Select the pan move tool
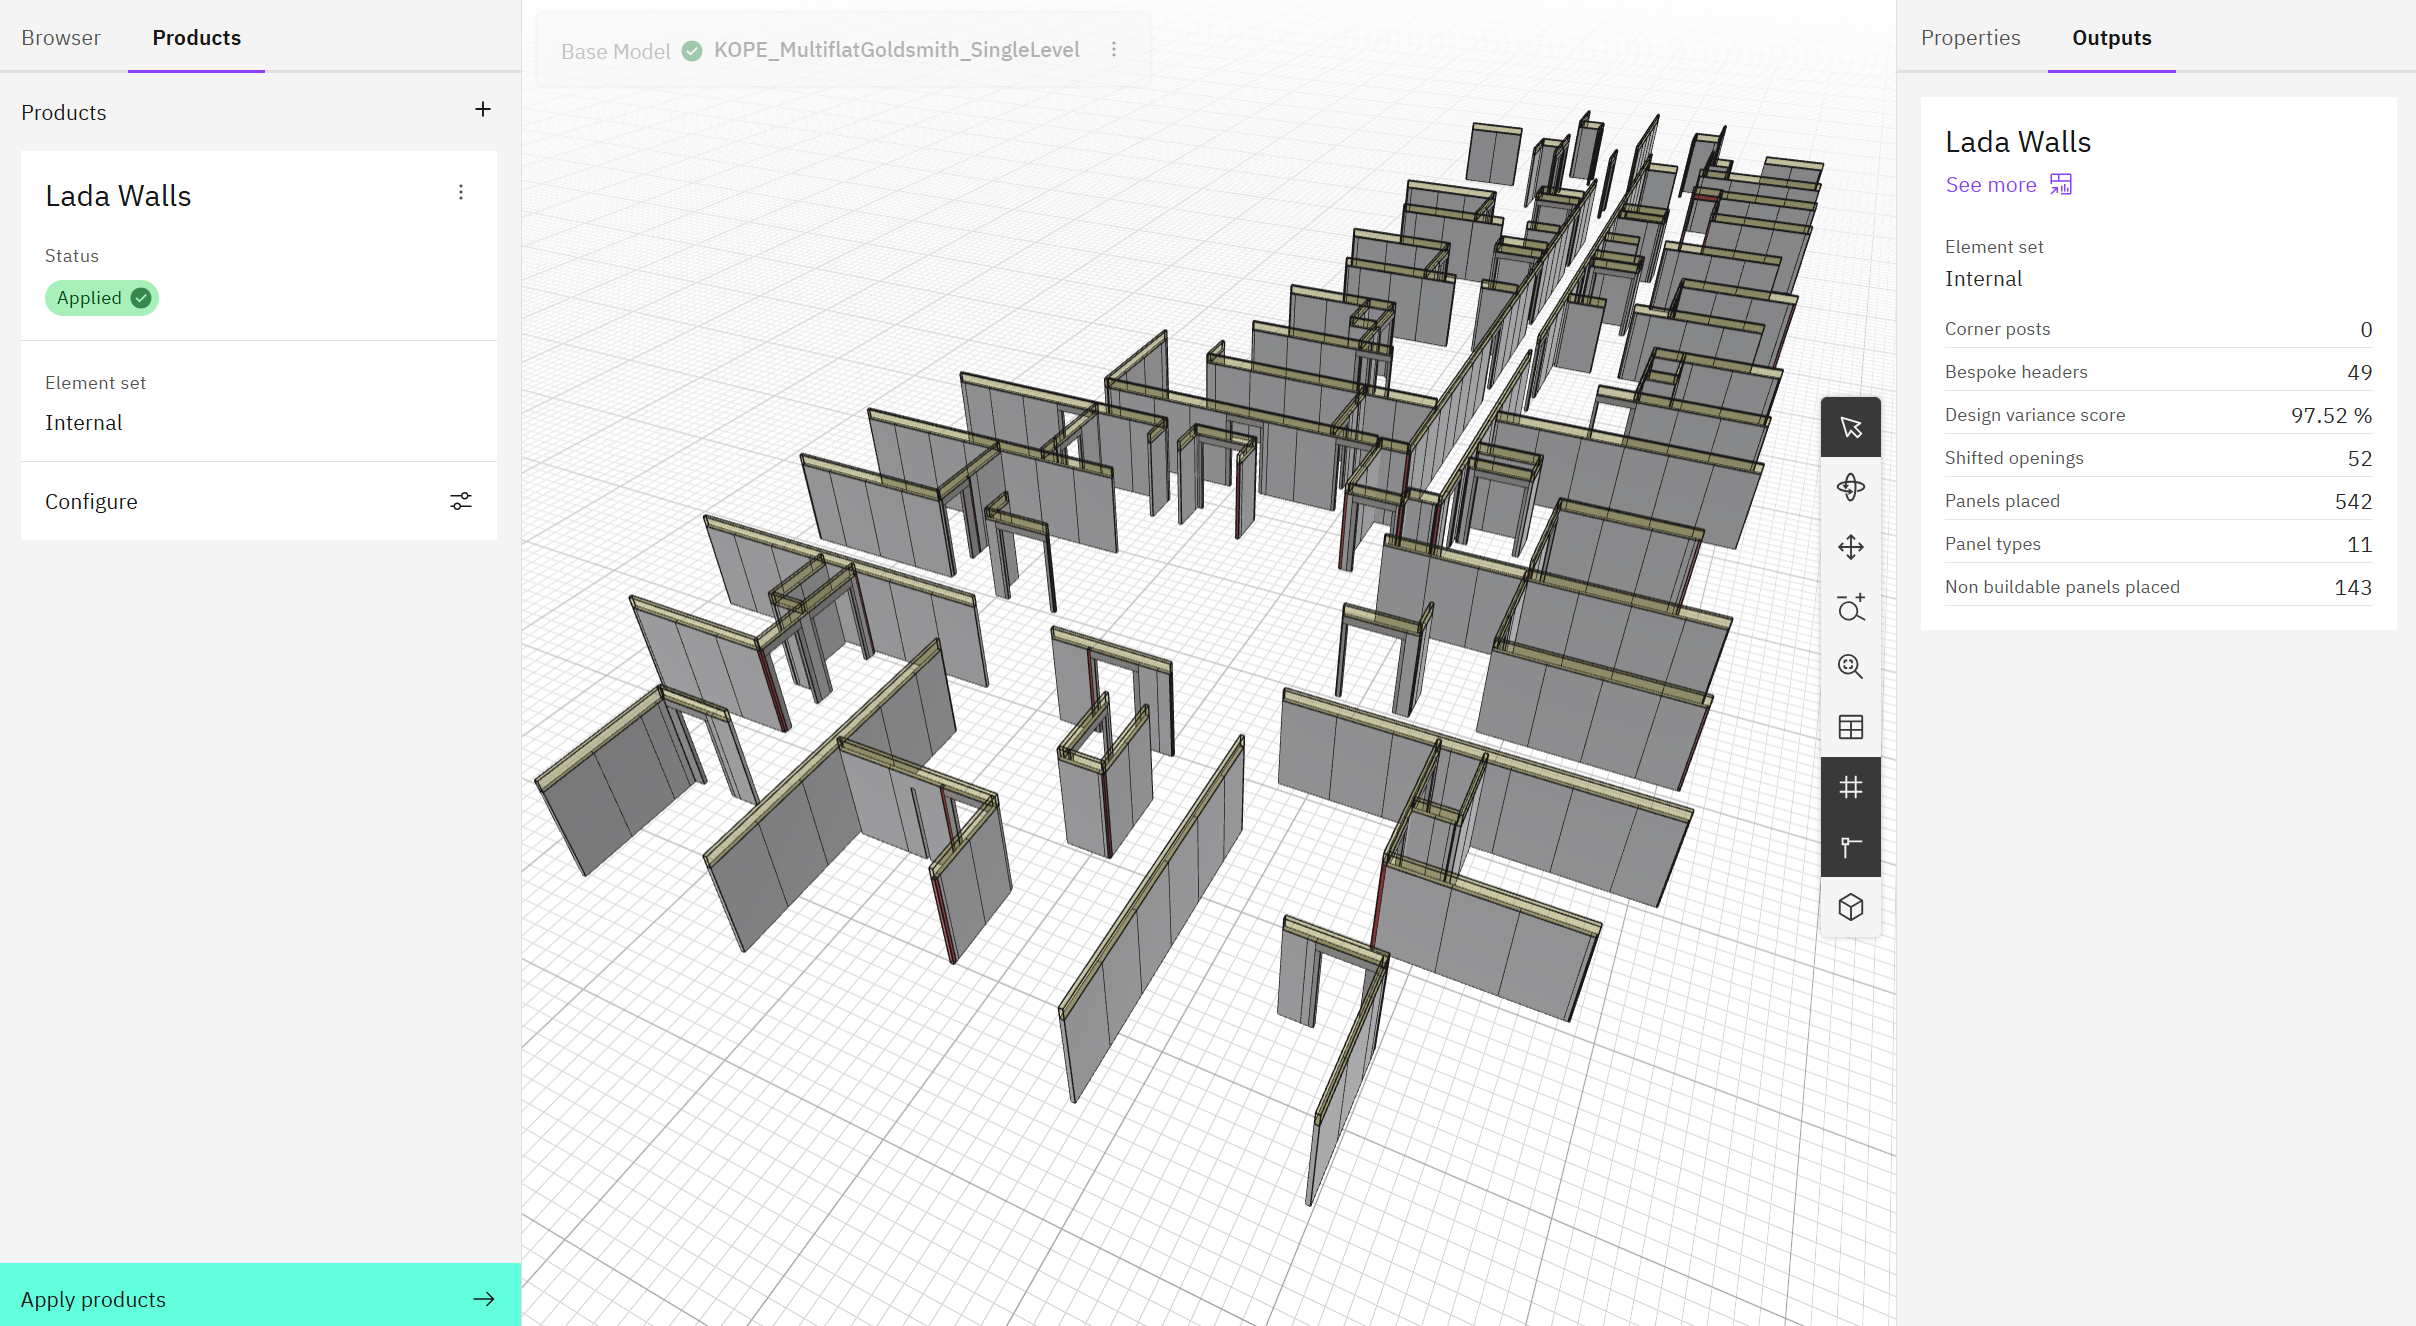Image resolution: width=2416 pixels, height=1326 pixels. [1850, 547]
